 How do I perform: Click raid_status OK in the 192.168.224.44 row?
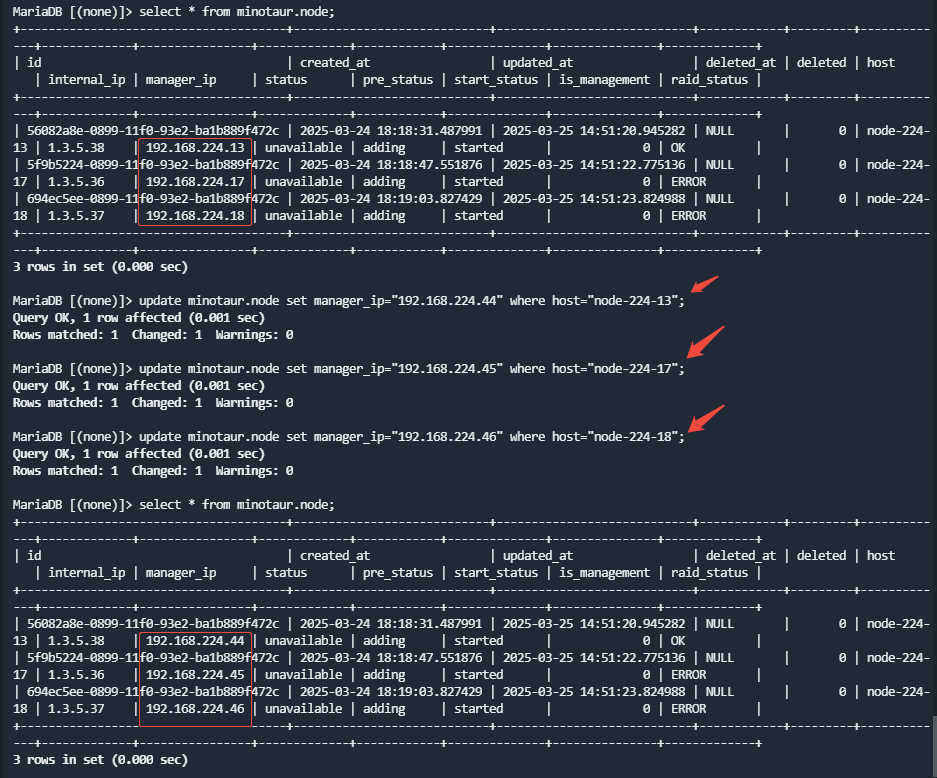tap(678, 641)
